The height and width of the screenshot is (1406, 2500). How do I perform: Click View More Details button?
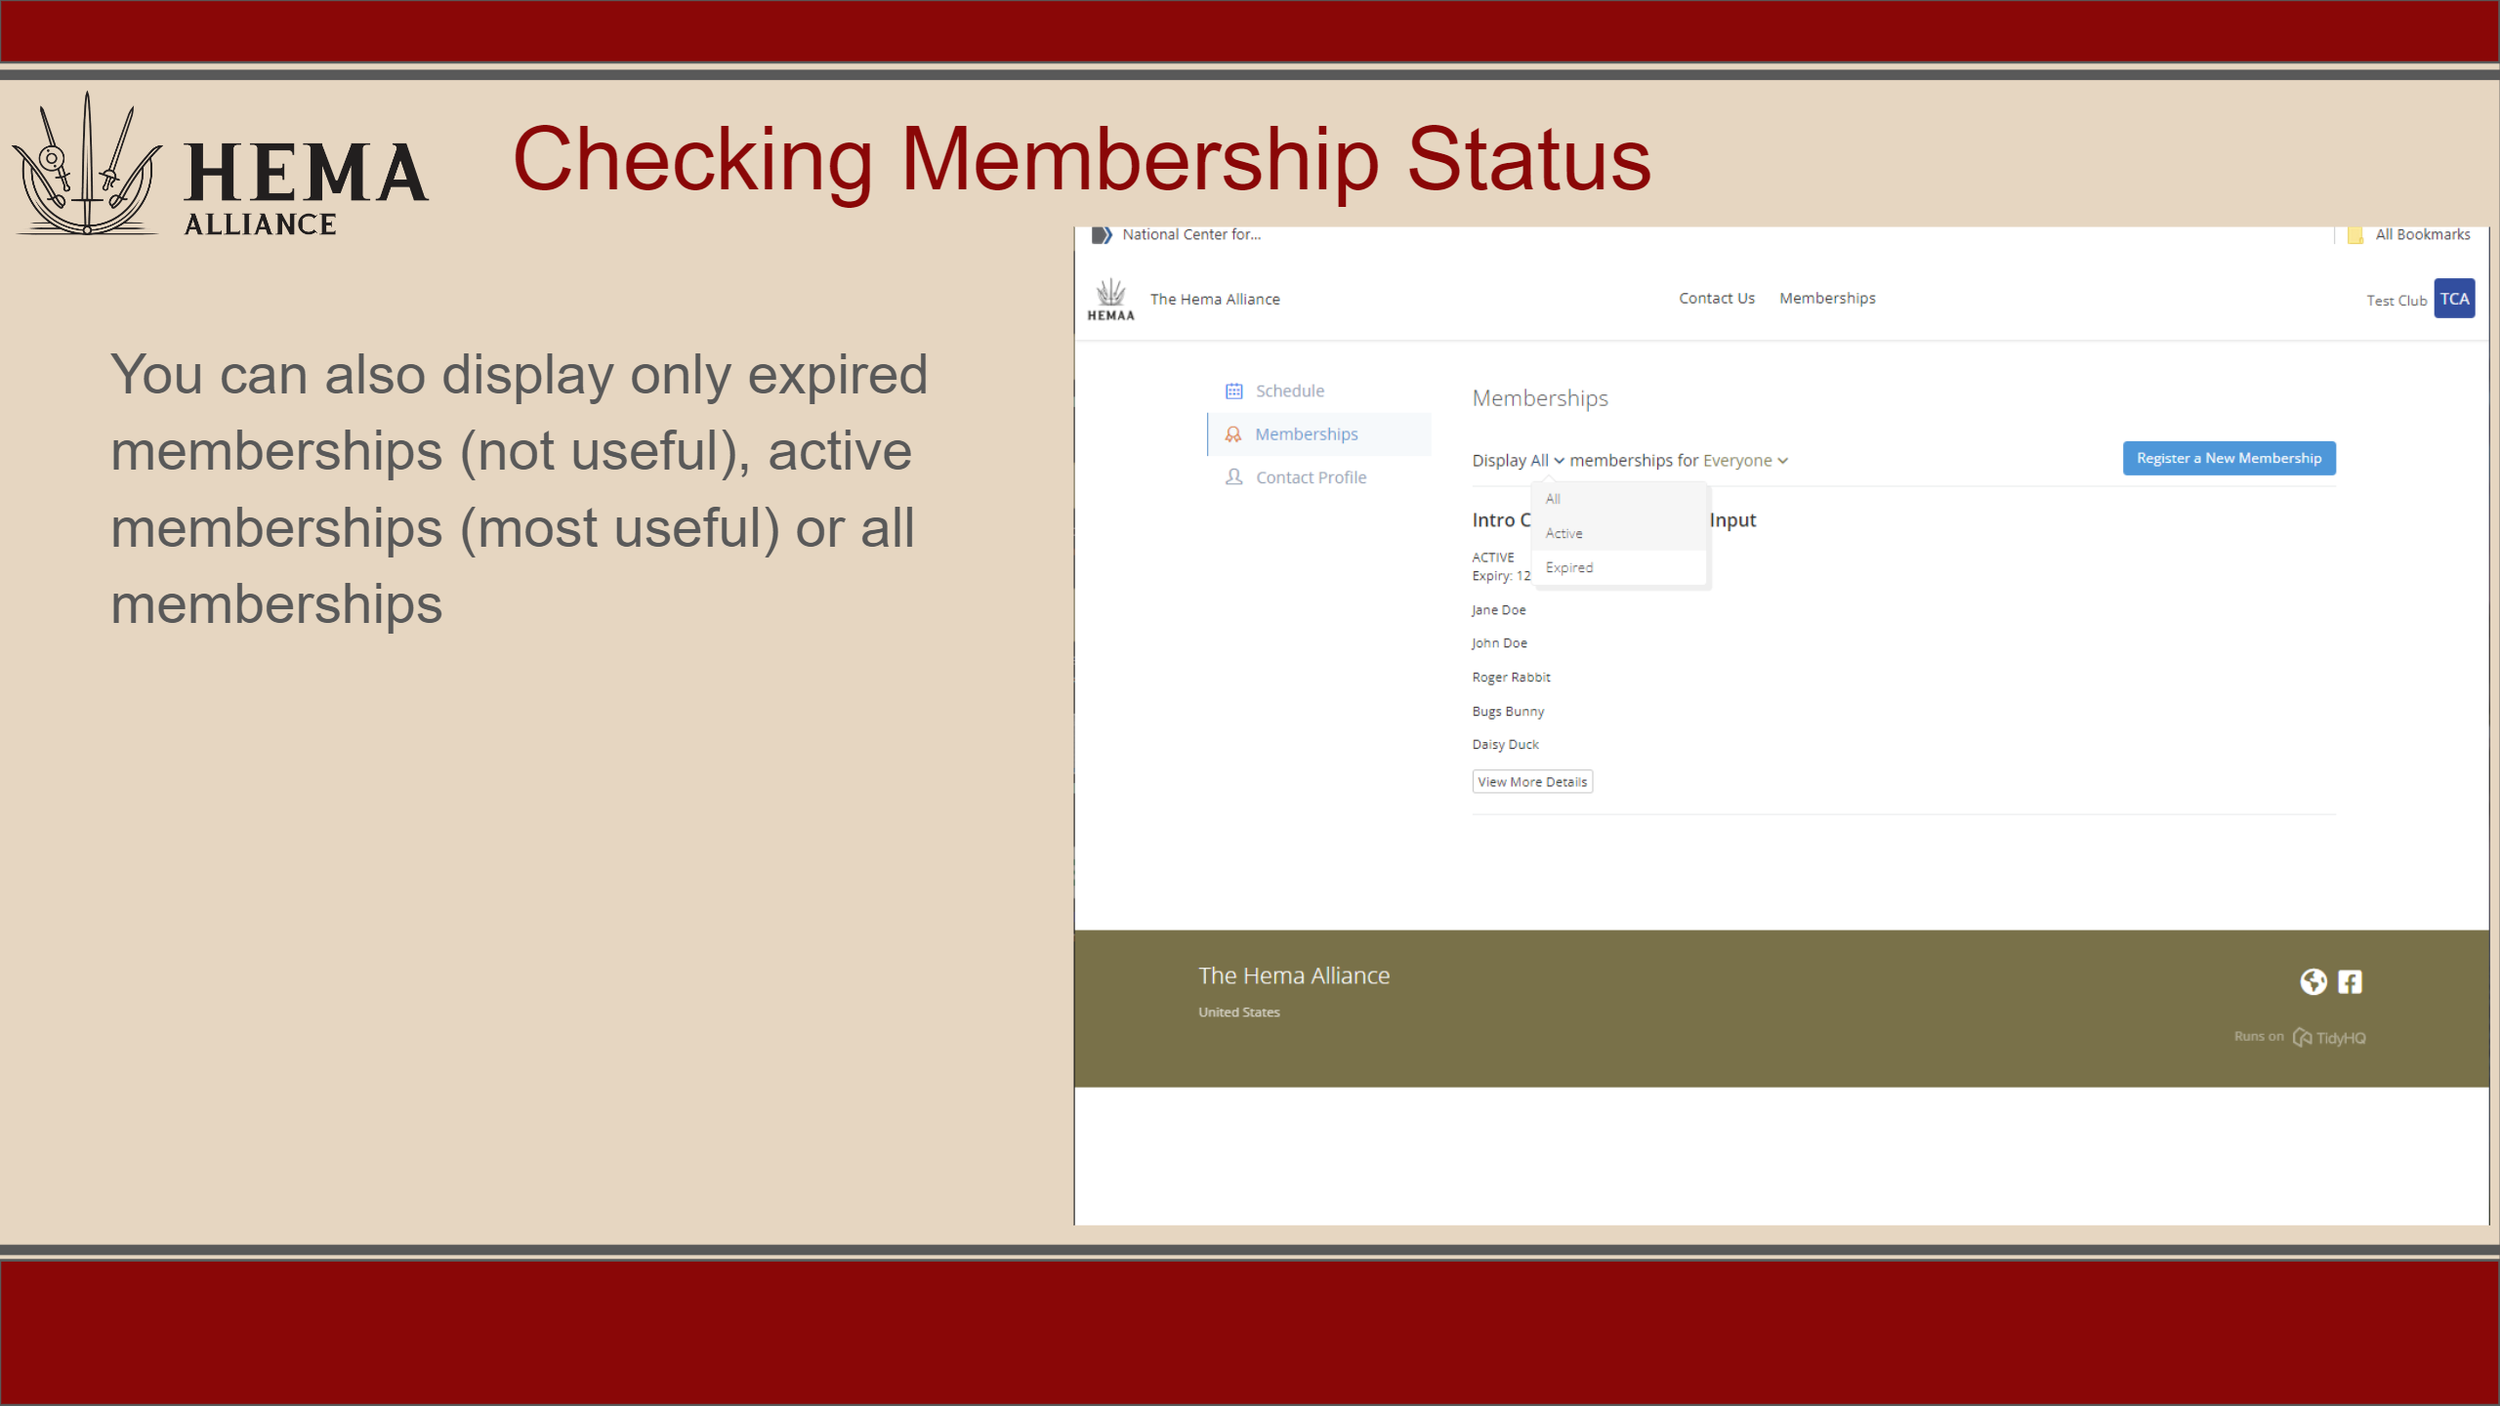(x=1532, y=782)
